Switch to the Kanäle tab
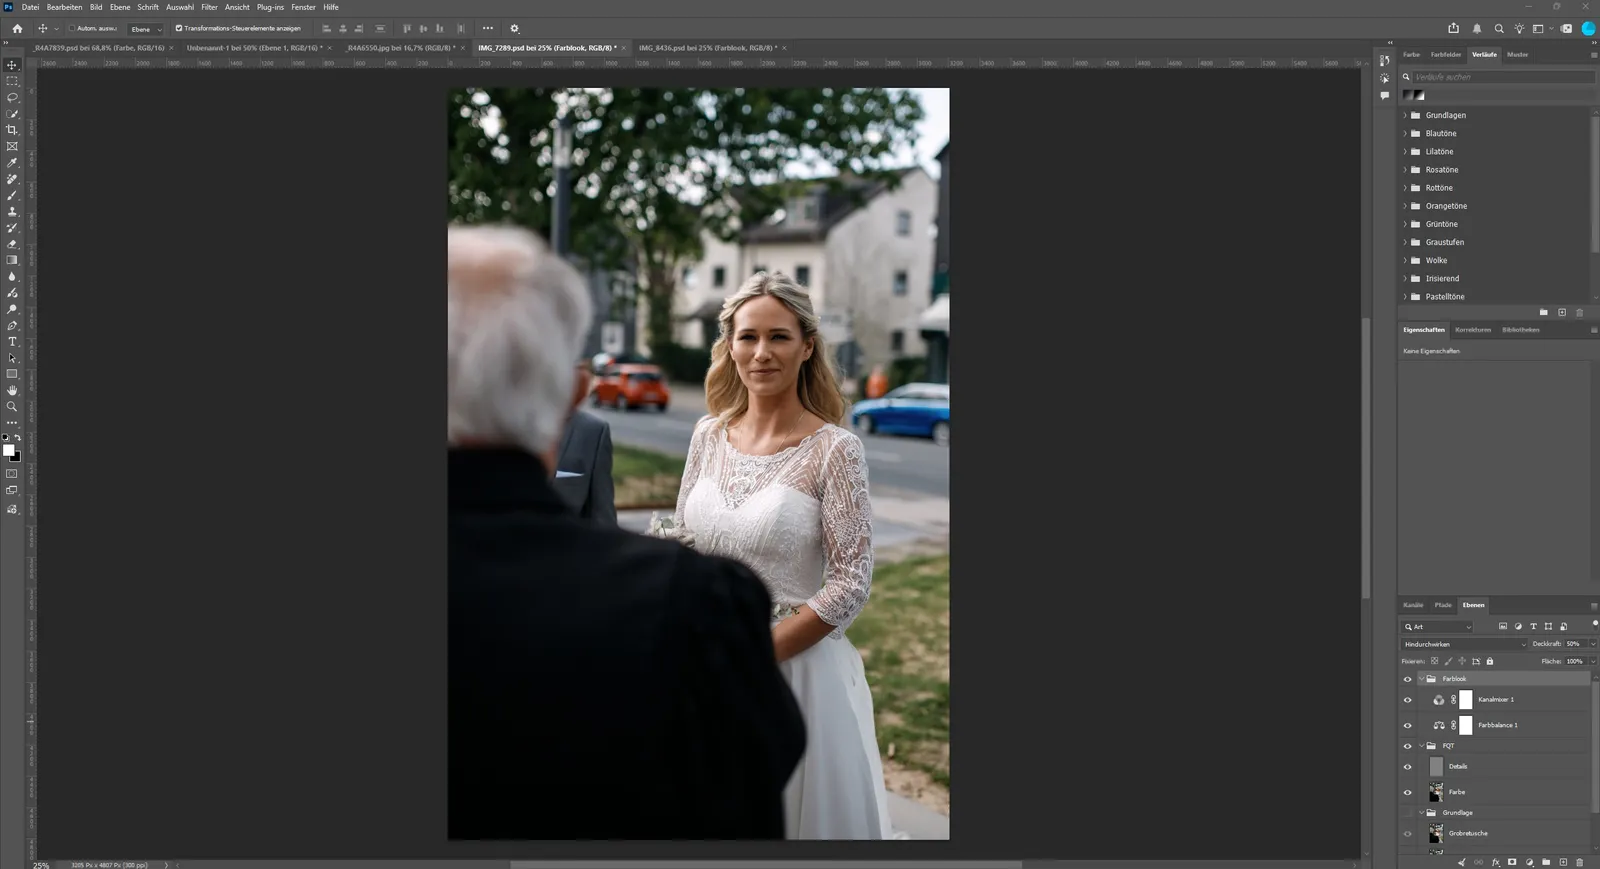 click(x=1413, y=605)
